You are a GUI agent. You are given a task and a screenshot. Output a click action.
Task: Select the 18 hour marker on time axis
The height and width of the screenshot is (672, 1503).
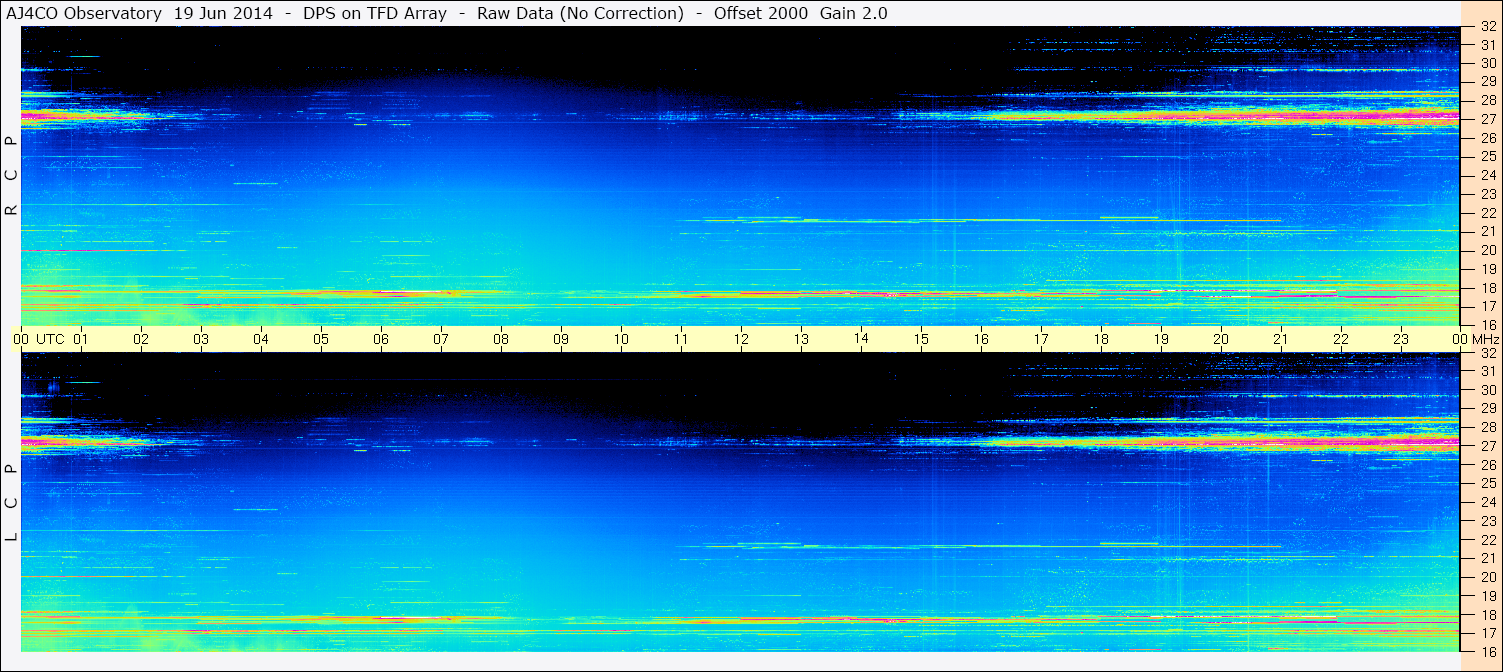pyautogui.click(x=1101, y=339)
